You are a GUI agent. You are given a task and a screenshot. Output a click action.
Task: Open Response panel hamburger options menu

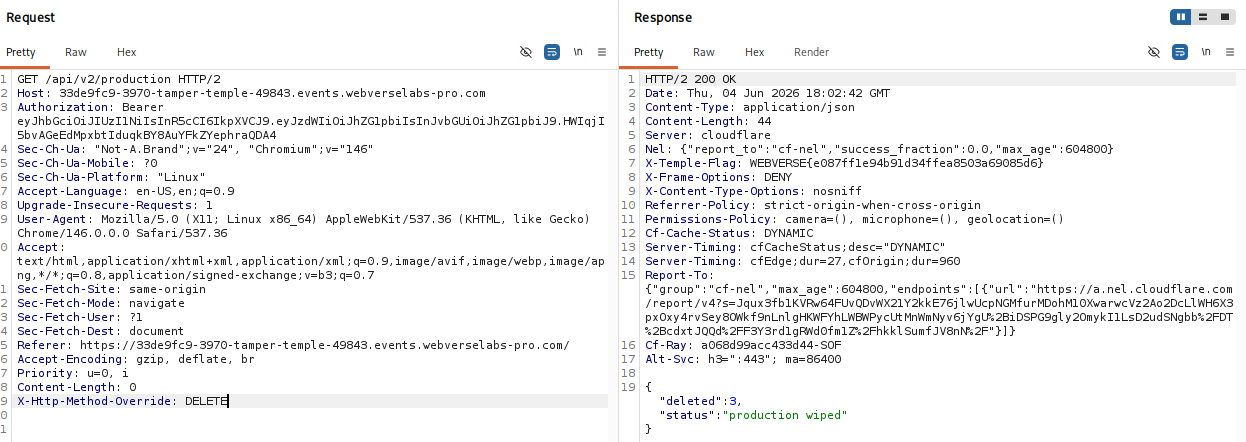(x=1230, y=52)
